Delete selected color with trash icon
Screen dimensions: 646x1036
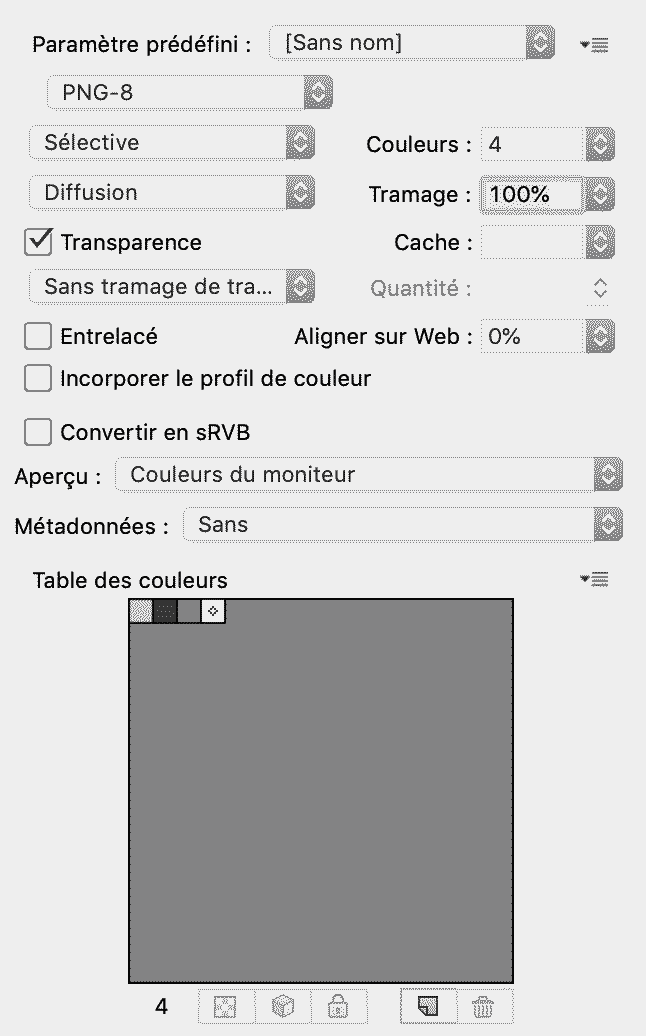[484, 1007]
